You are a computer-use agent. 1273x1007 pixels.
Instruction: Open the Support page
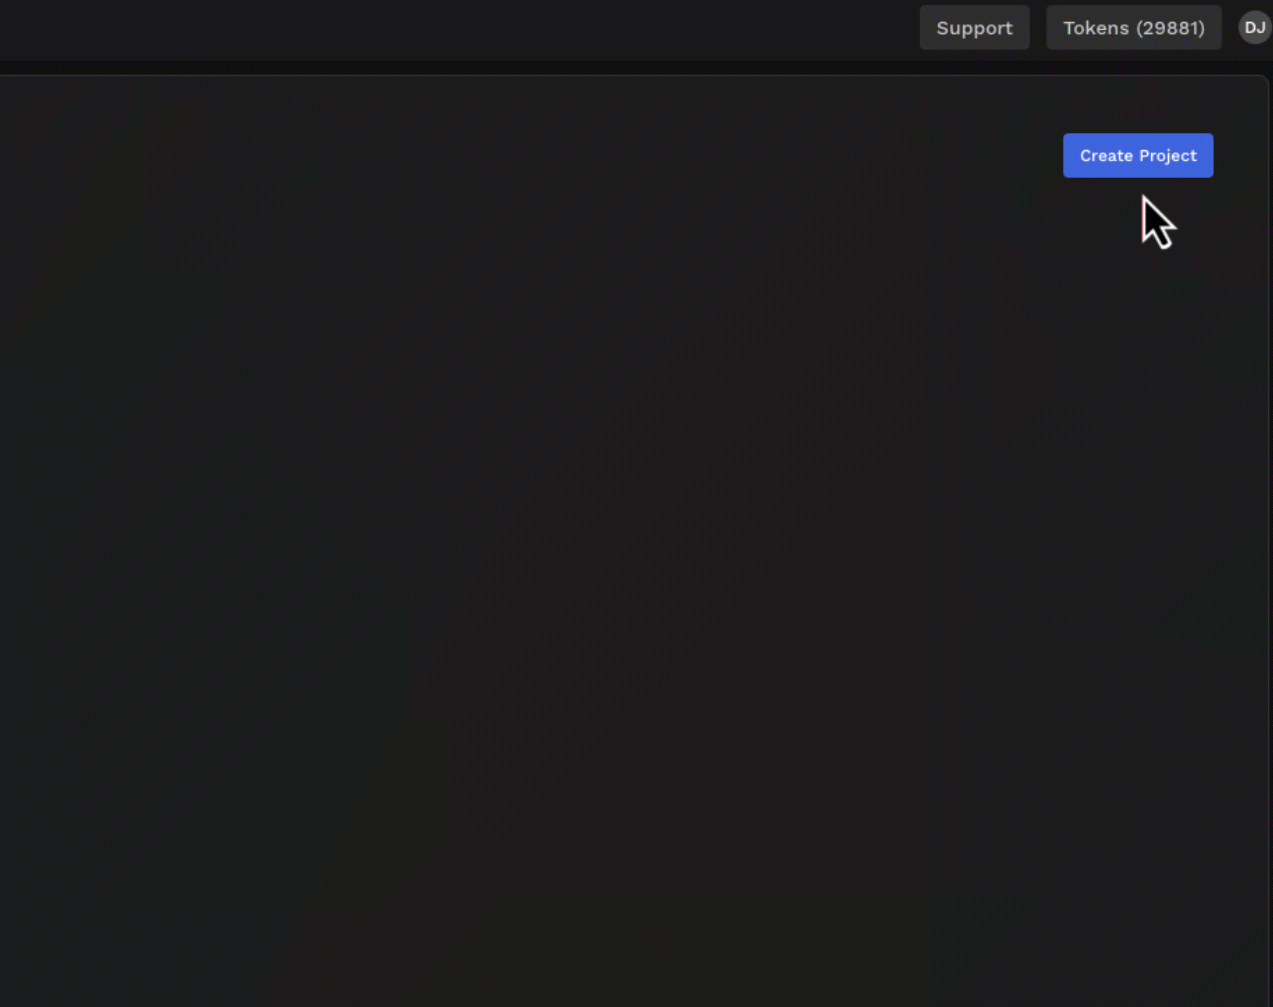tap(974, 28)
